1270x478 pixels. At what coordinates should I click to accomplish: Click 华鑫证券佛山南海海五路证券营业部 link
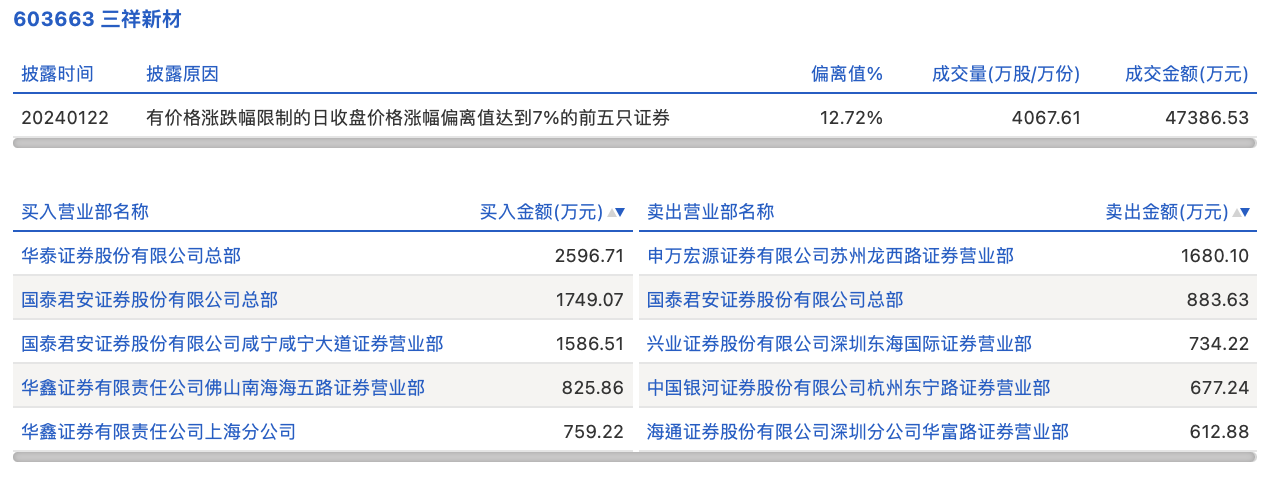[x=223, y=388]
